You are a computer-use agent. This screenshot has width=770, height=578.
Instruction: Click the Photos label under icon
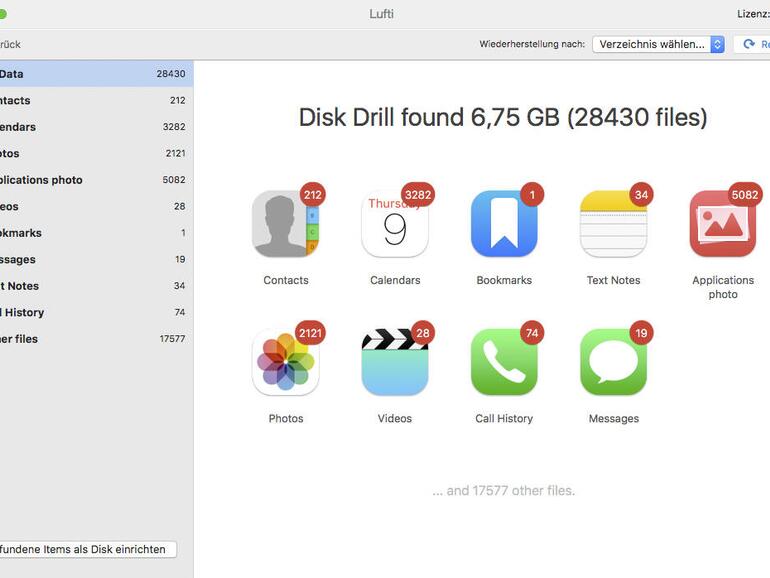tap(286, 418)
